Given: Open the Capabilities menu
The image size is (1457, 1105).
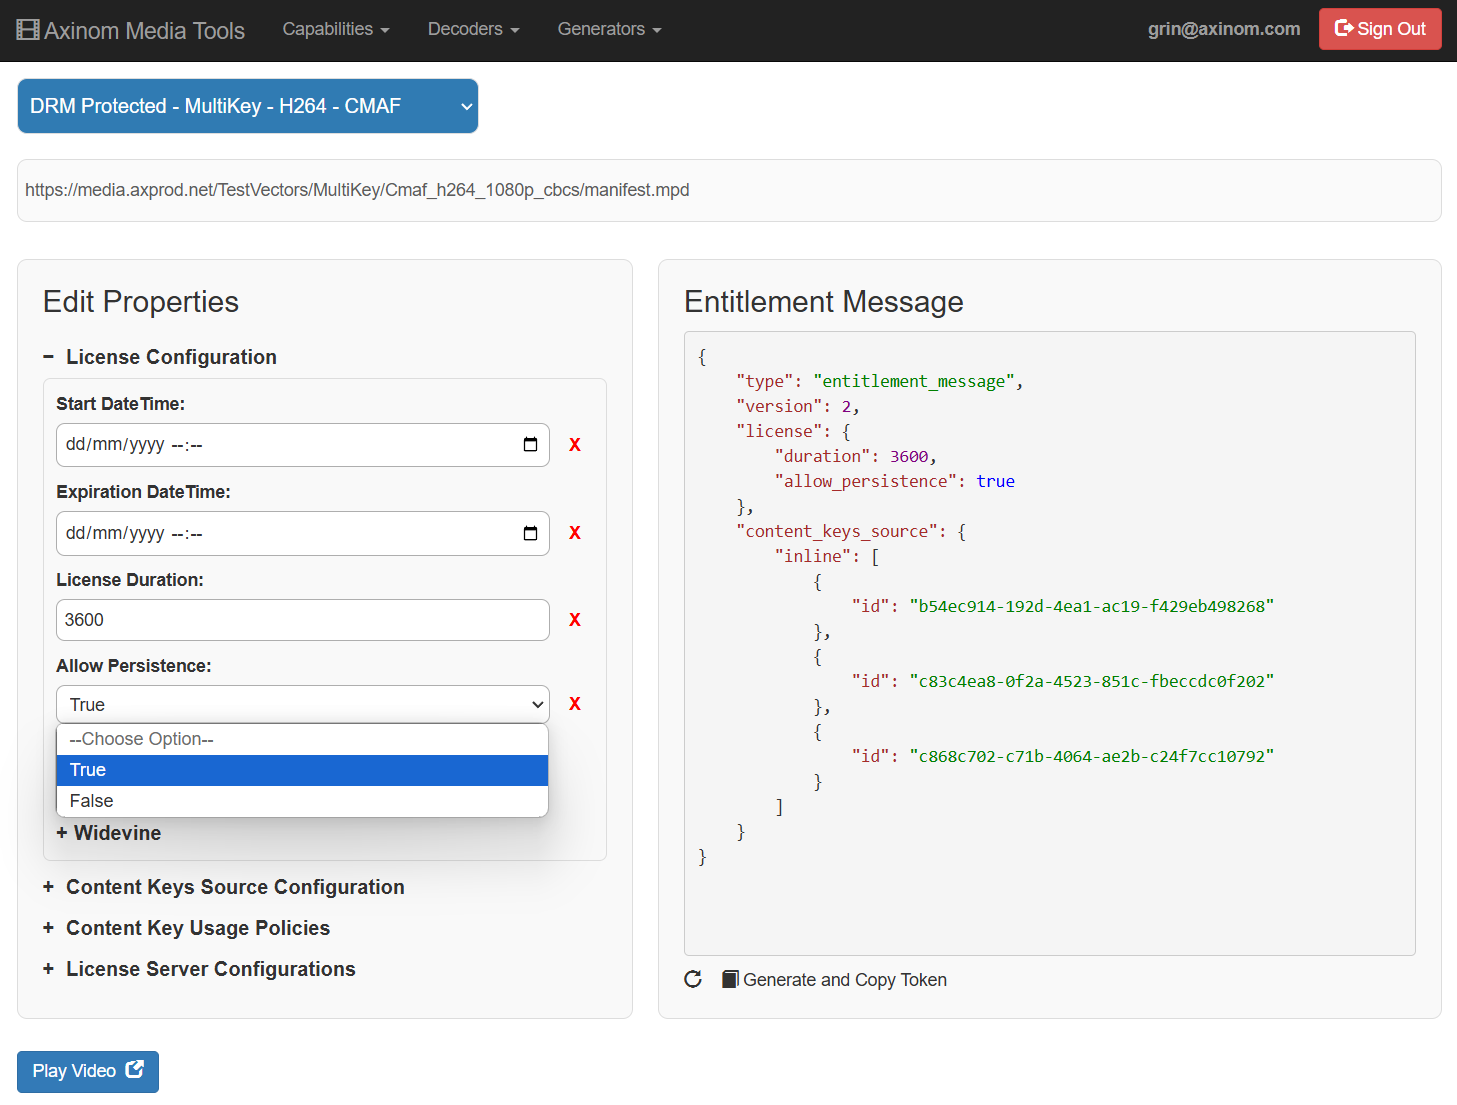Looking at the screenshot, I should 336,29.
